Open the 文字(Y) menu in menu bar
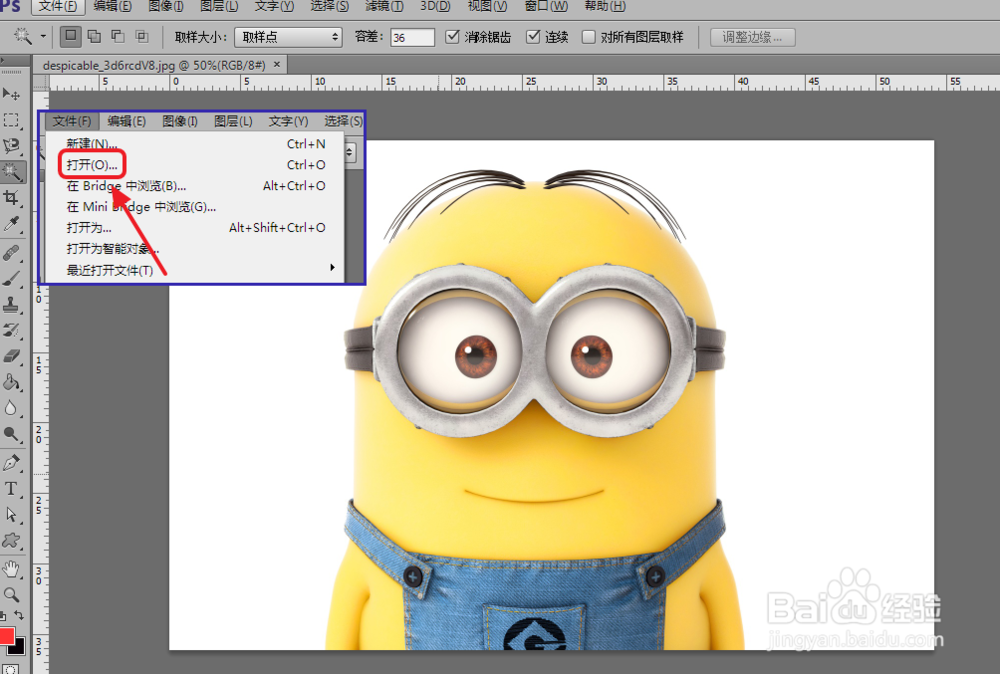This screenshot has width=1000, height=674. pyautogui.click(x=274, y=6)
